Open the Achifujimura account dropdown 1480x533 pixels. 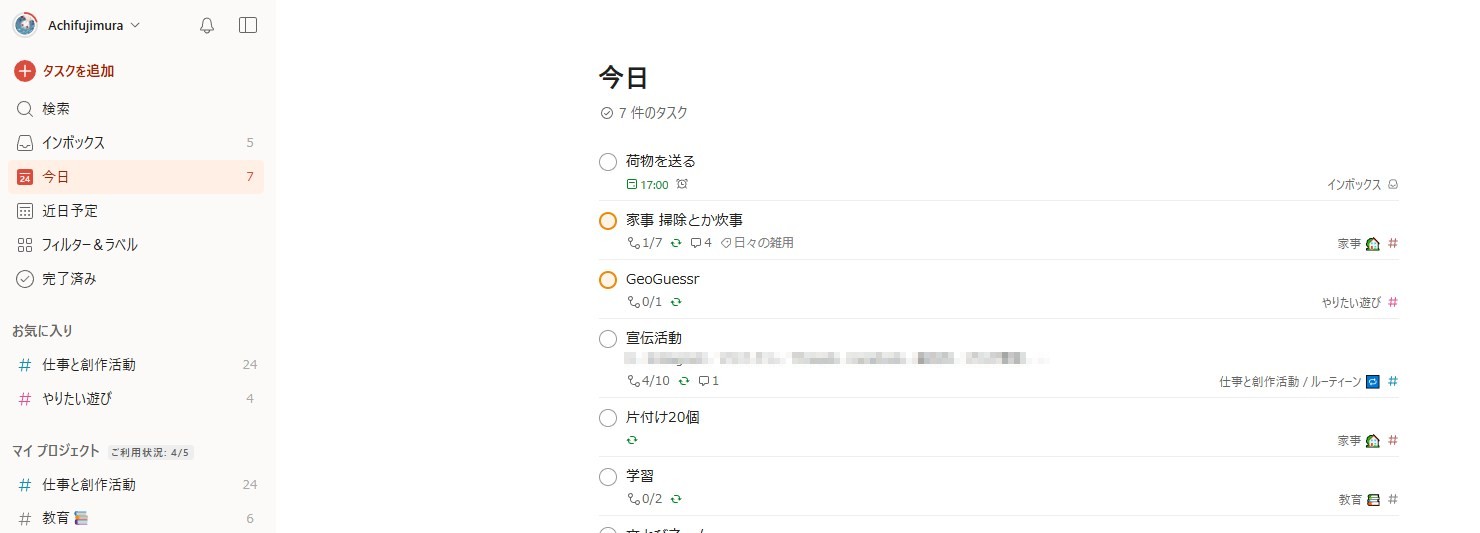coord(77,26)
